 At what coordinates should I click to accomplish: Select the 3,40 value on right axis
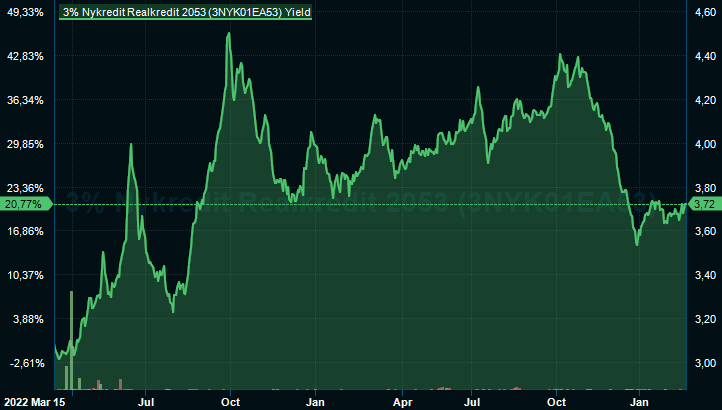pos(704,275)
